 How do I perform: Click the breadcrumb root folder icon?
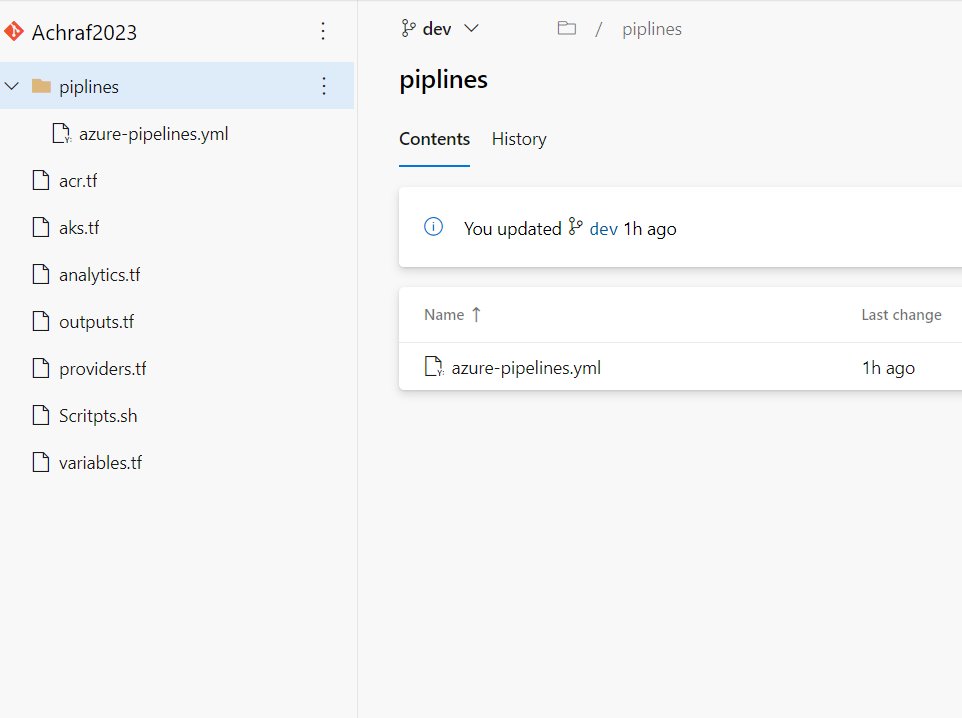point(567,28)
